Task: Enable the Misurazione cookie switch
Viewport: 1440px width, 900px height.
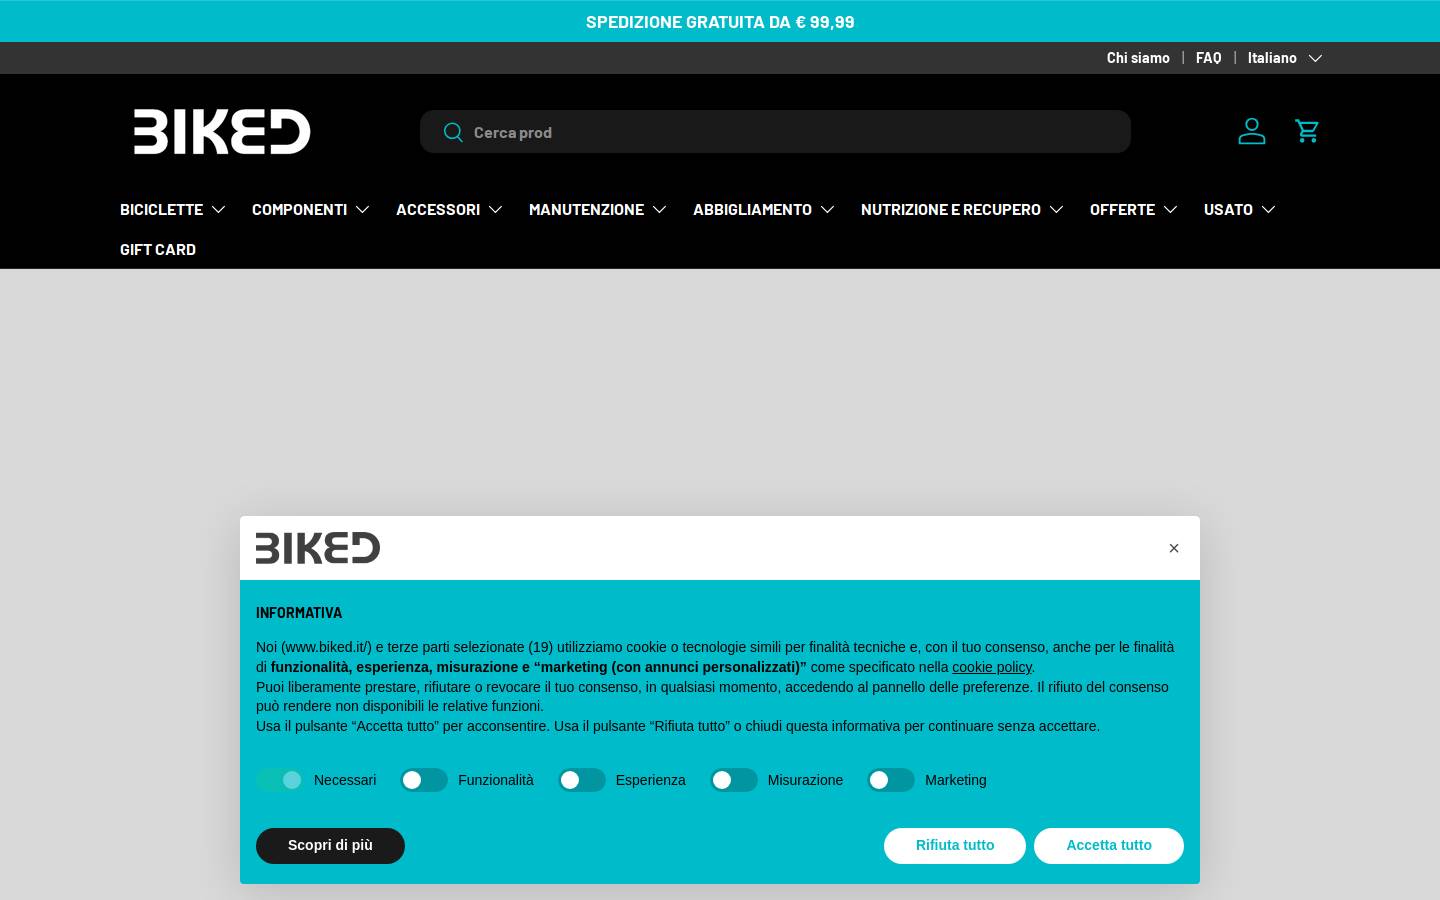Action: pyautogui.click(x=734, y=780)
